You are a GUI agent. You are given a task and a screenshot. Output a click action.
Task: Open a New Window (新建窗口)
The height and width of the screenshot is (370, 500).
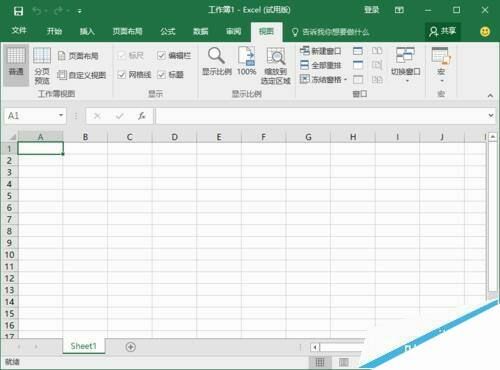pyautogui.click(x=321, y=51)
